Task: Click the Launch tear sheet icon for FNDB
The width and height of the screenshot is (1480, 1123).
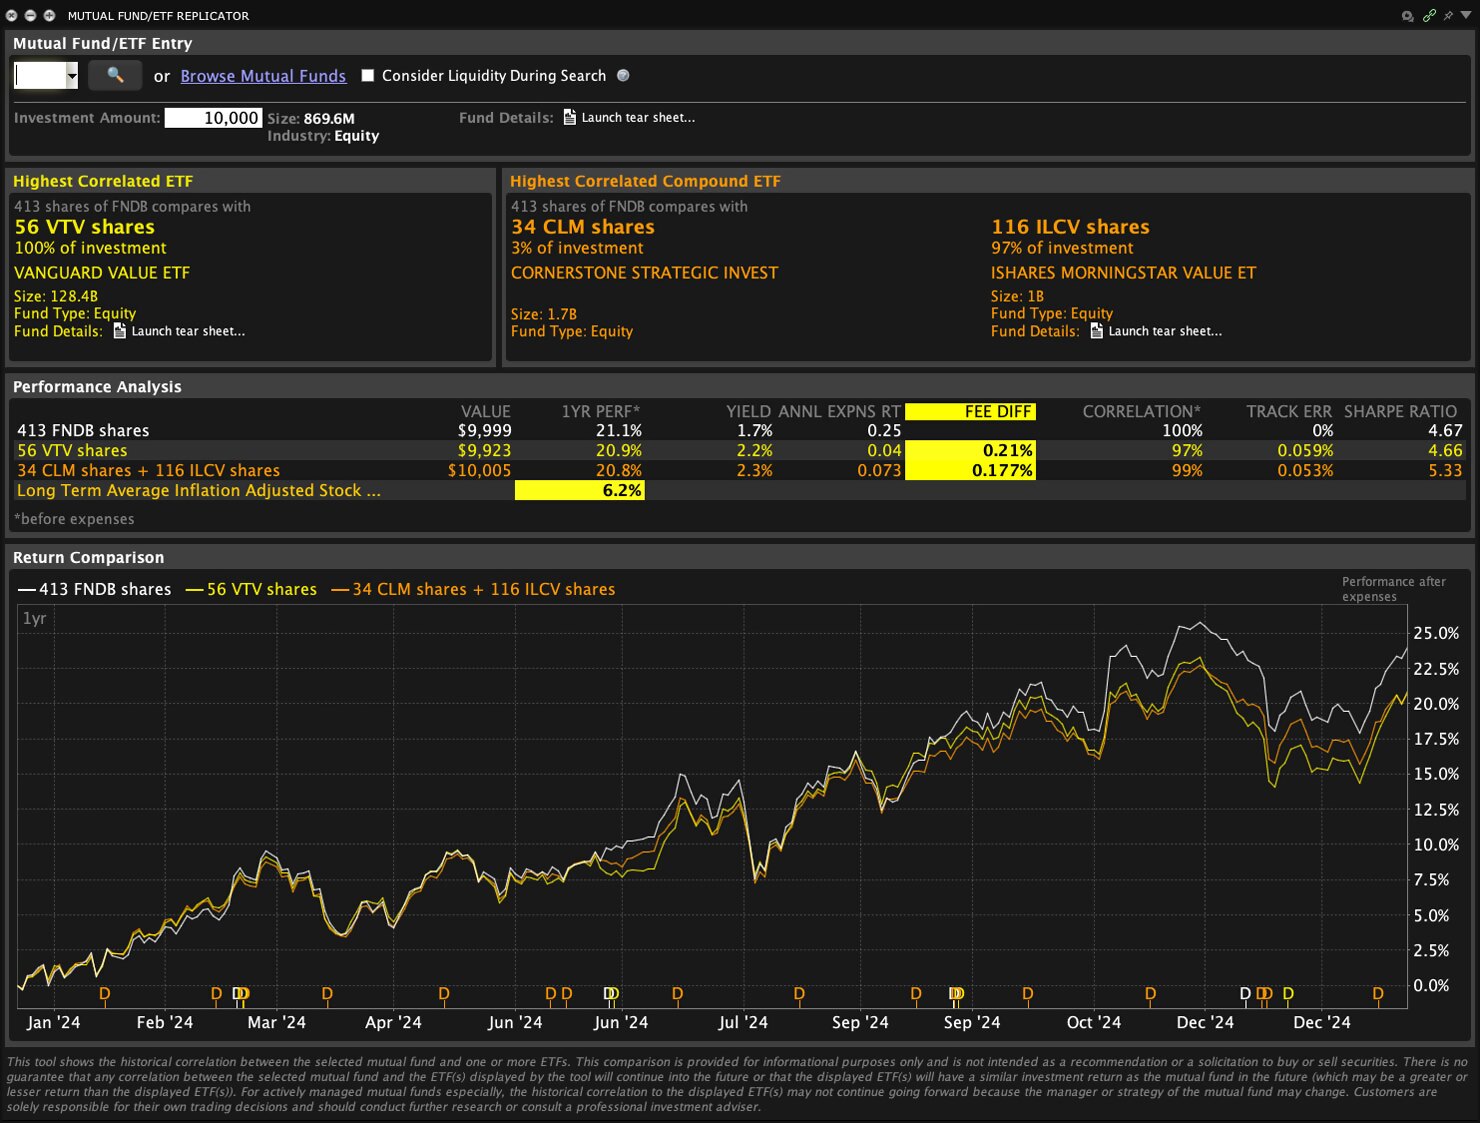Action: point(569,117)
